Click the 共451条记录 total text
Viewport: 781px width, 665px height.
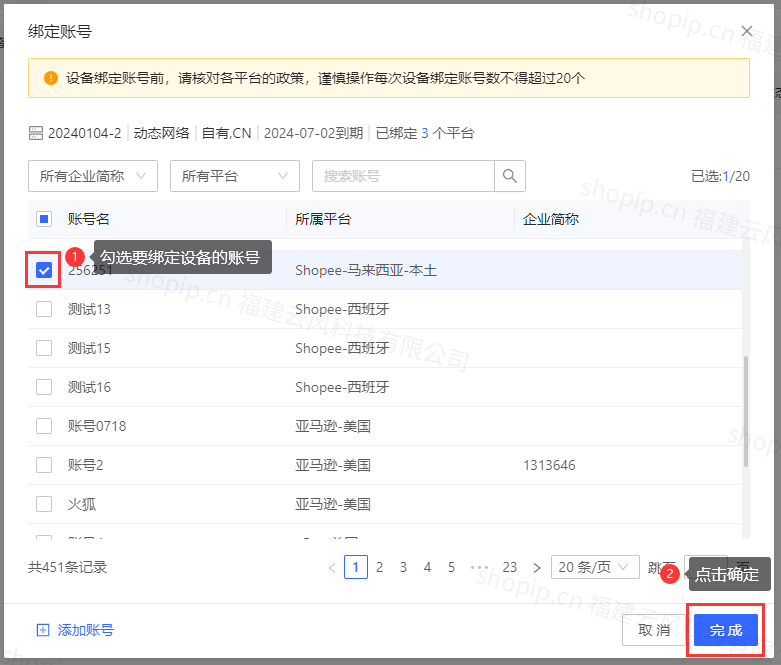[x=68, y=567]
